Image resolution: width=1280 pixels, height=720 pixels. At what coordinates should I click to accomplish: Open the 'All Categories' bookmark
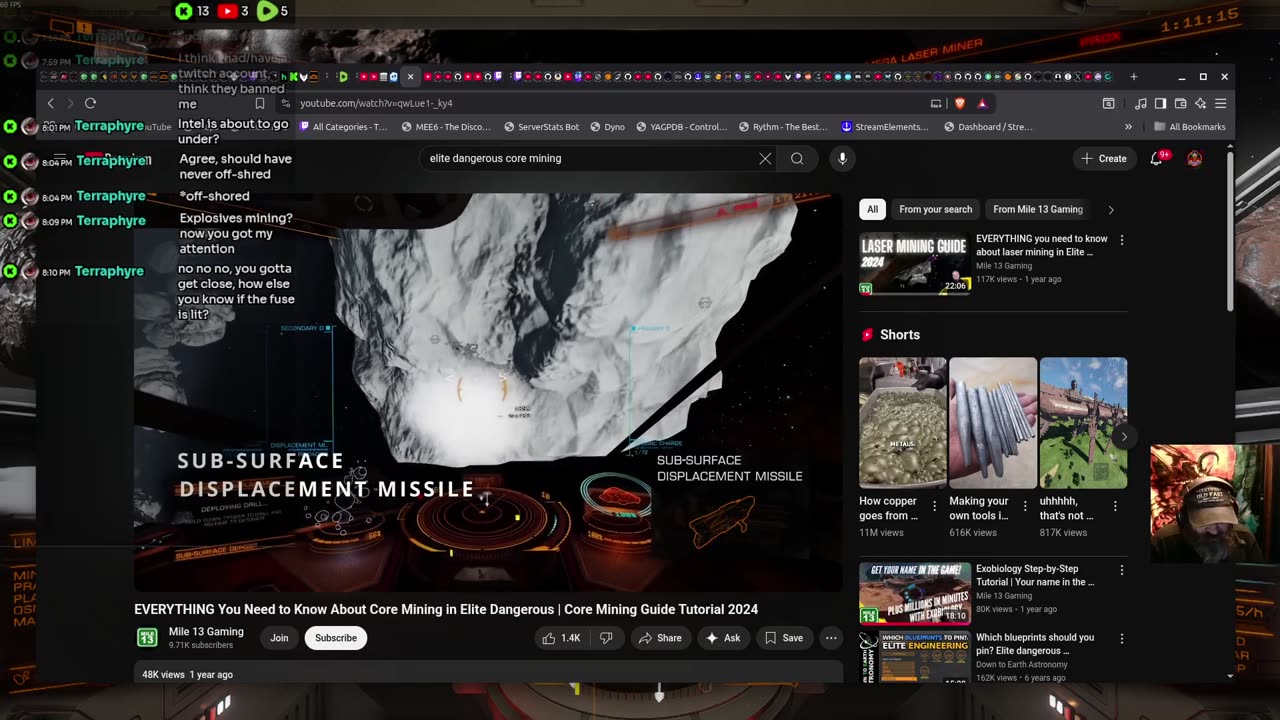click(343, 127)
